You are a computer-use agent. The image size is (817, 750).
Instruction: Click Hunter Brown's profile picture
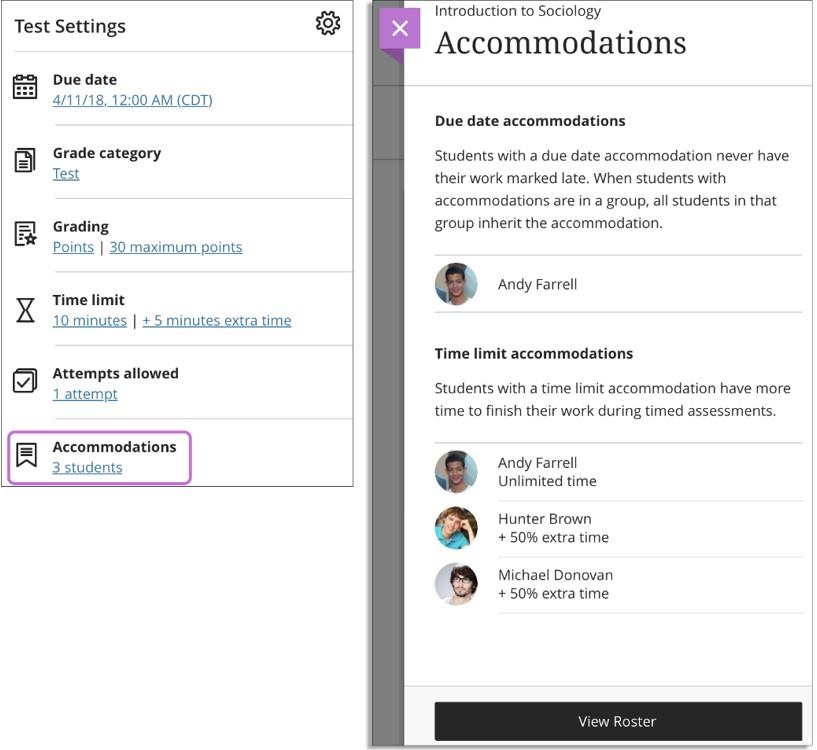(456, 528)
